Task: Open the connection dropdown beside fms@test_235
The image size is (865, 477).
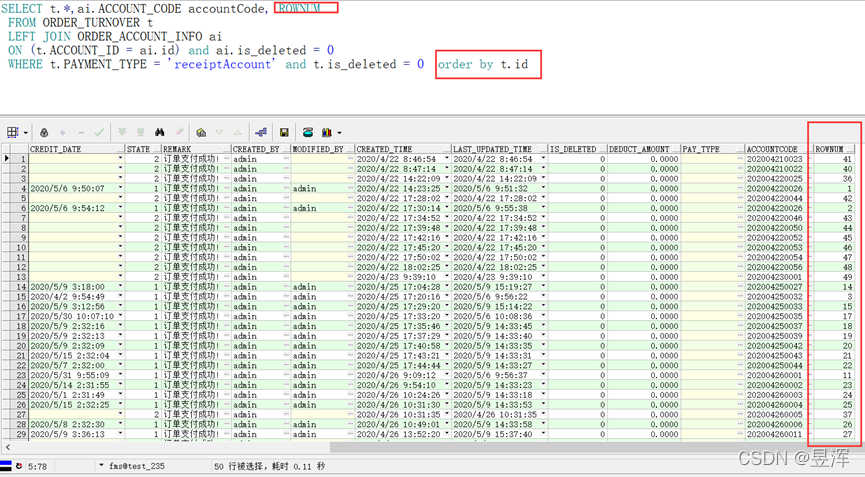Action: click(x=101, y=465)
